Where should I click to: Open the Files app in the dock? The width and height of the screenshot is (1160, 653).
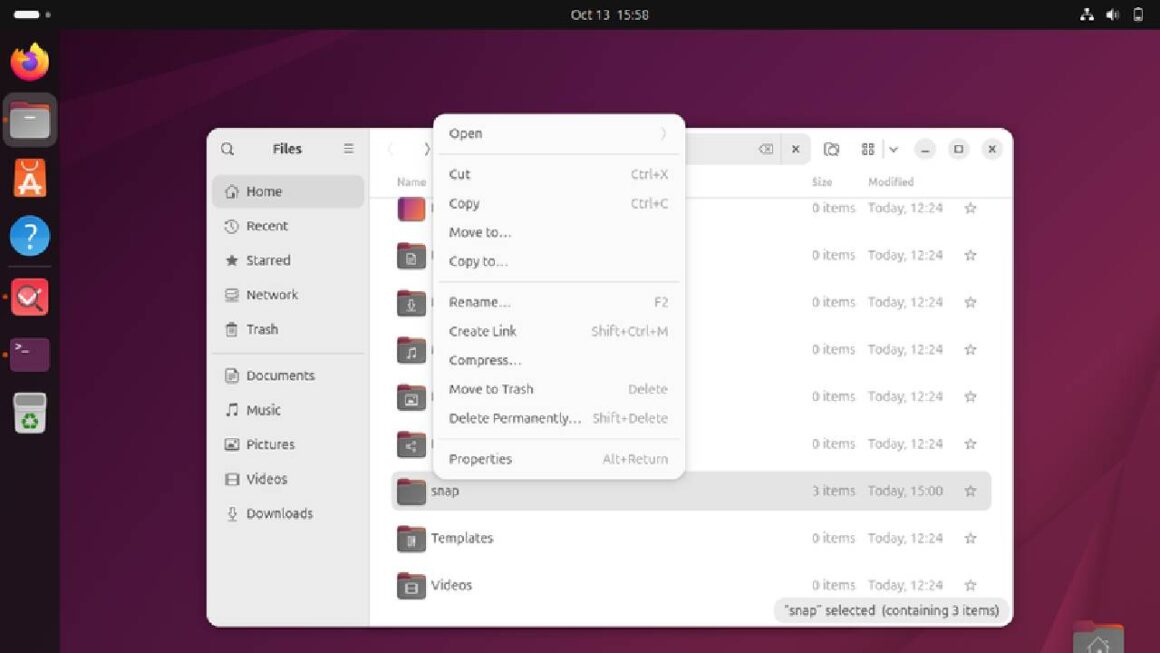(x=30, y=121)
